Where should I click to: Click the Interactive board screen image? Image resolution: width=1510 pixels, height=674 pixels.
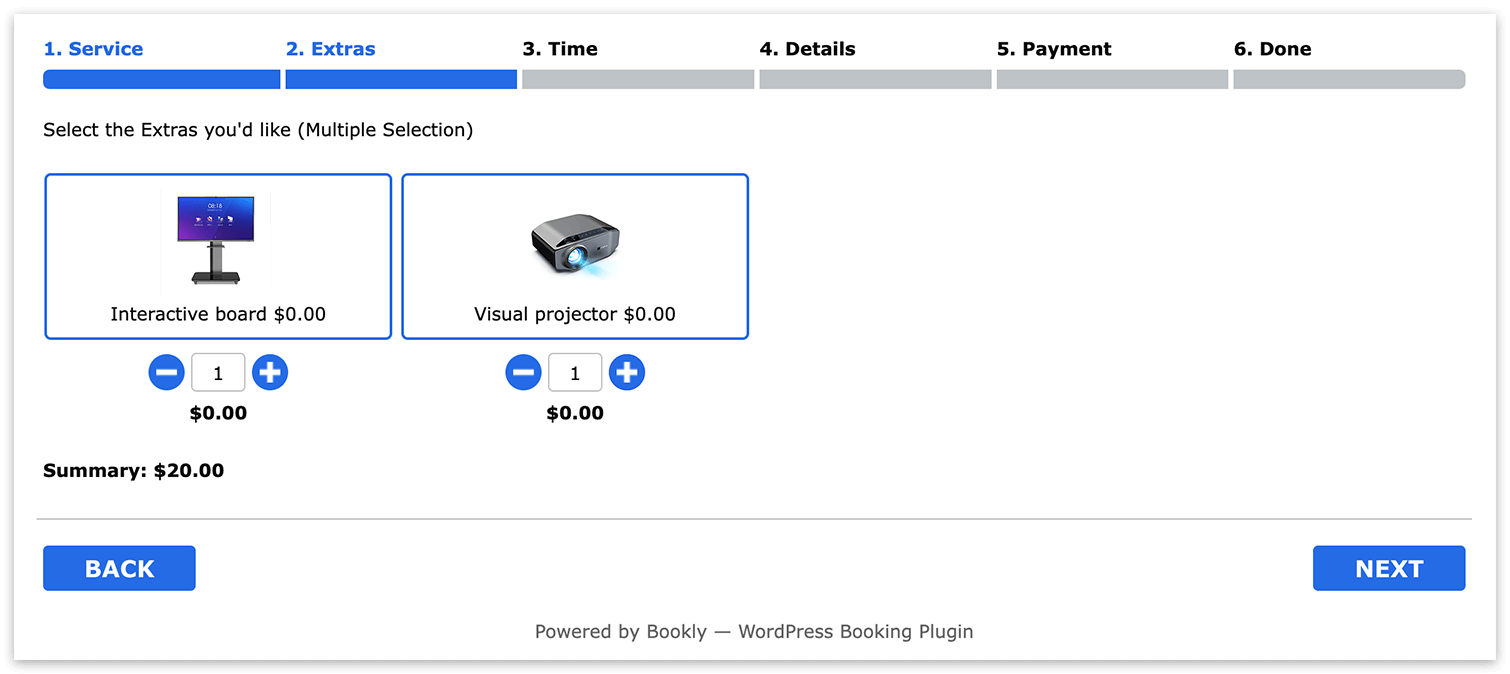point(216,241)
